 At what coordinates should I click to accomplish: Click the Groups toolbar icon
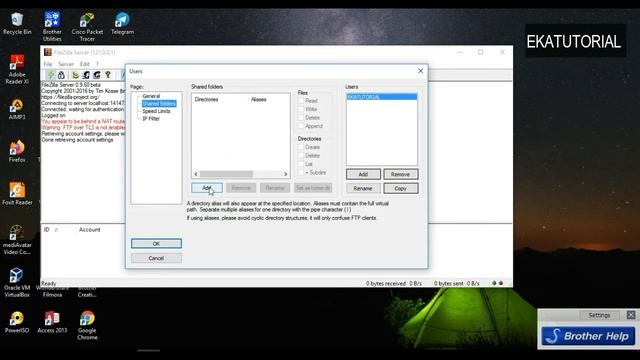click(97, 75)
